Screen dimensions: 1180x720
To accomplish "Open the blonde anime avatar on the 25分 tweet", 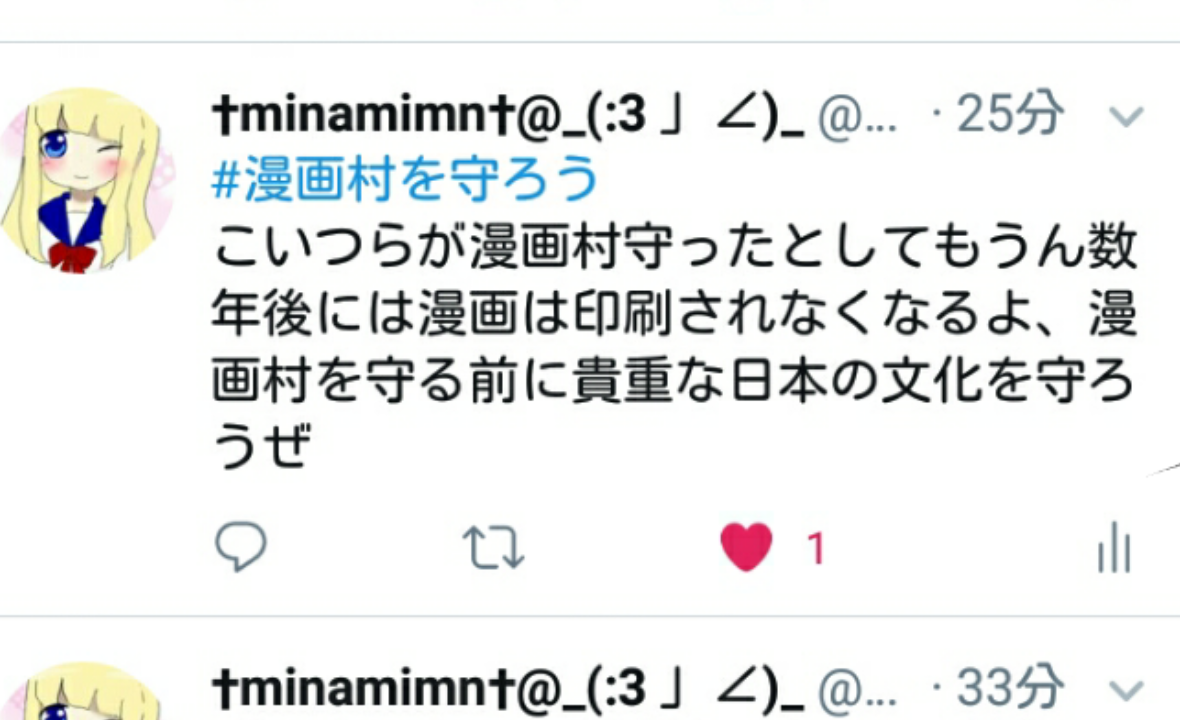I will click(x=87, y=181).
